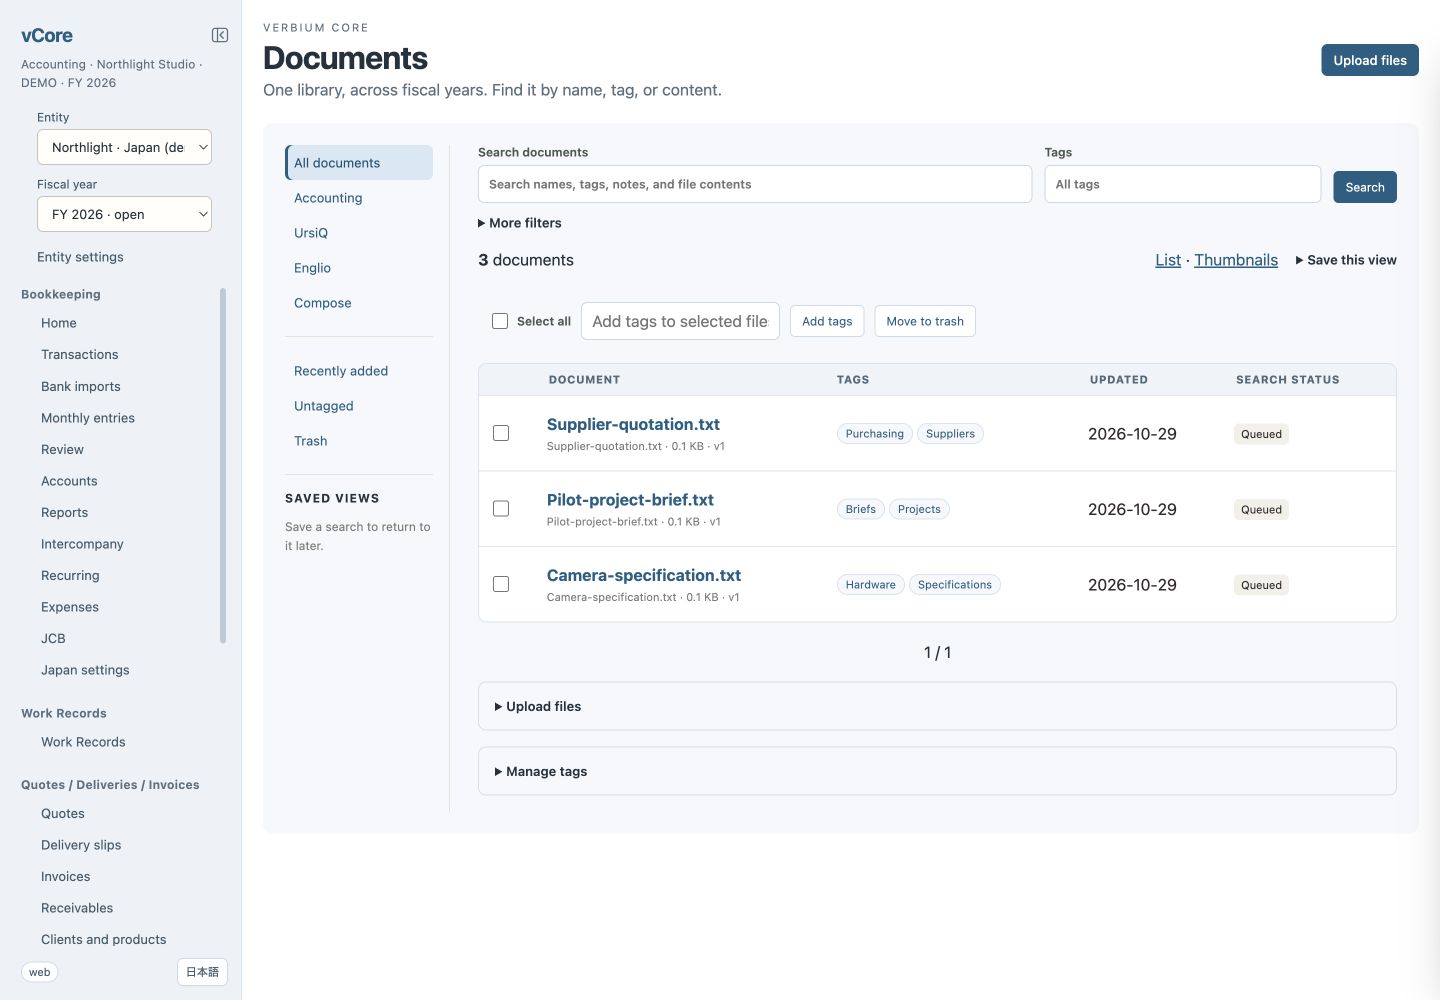The width and height of the screenshot is (1440, 1000).
Task: Select All documents in the library menu
Action: 359,163
